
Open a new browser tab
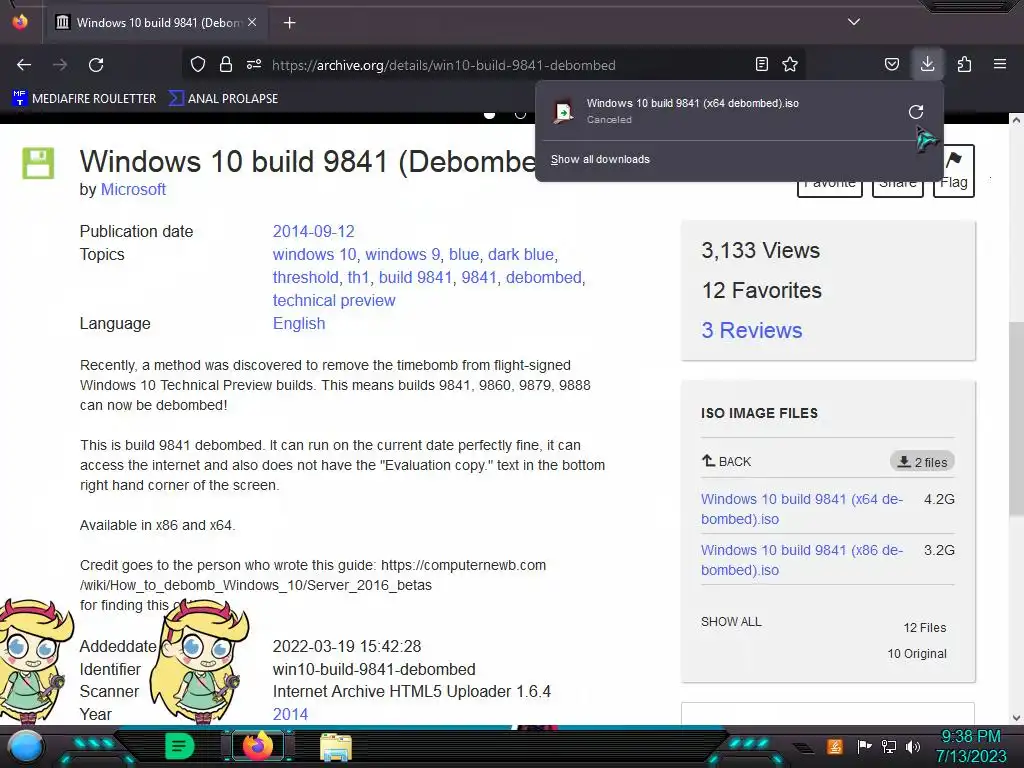click(x=289, y=23)
